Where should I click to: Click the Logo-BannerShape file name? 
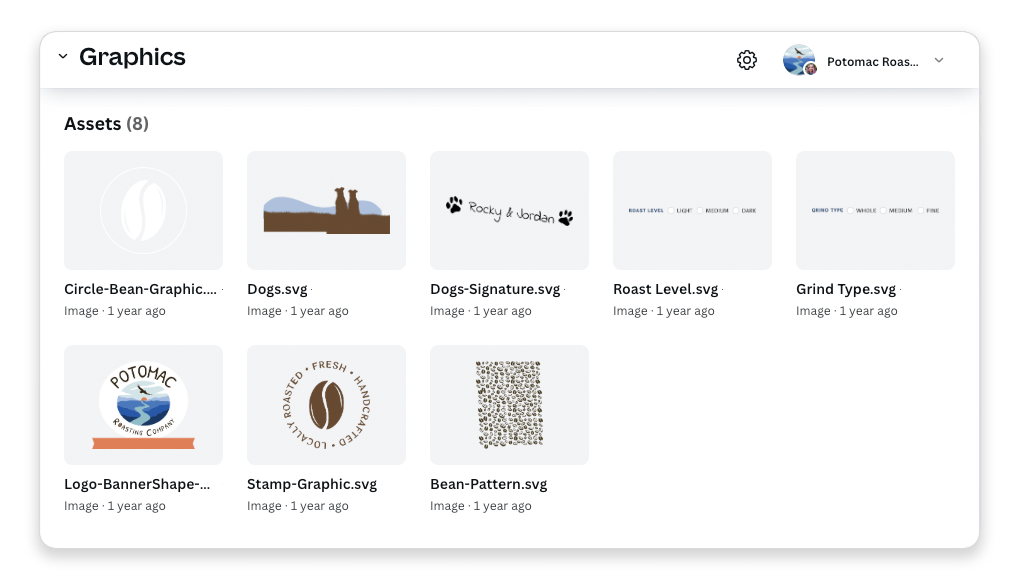(137, 484)
